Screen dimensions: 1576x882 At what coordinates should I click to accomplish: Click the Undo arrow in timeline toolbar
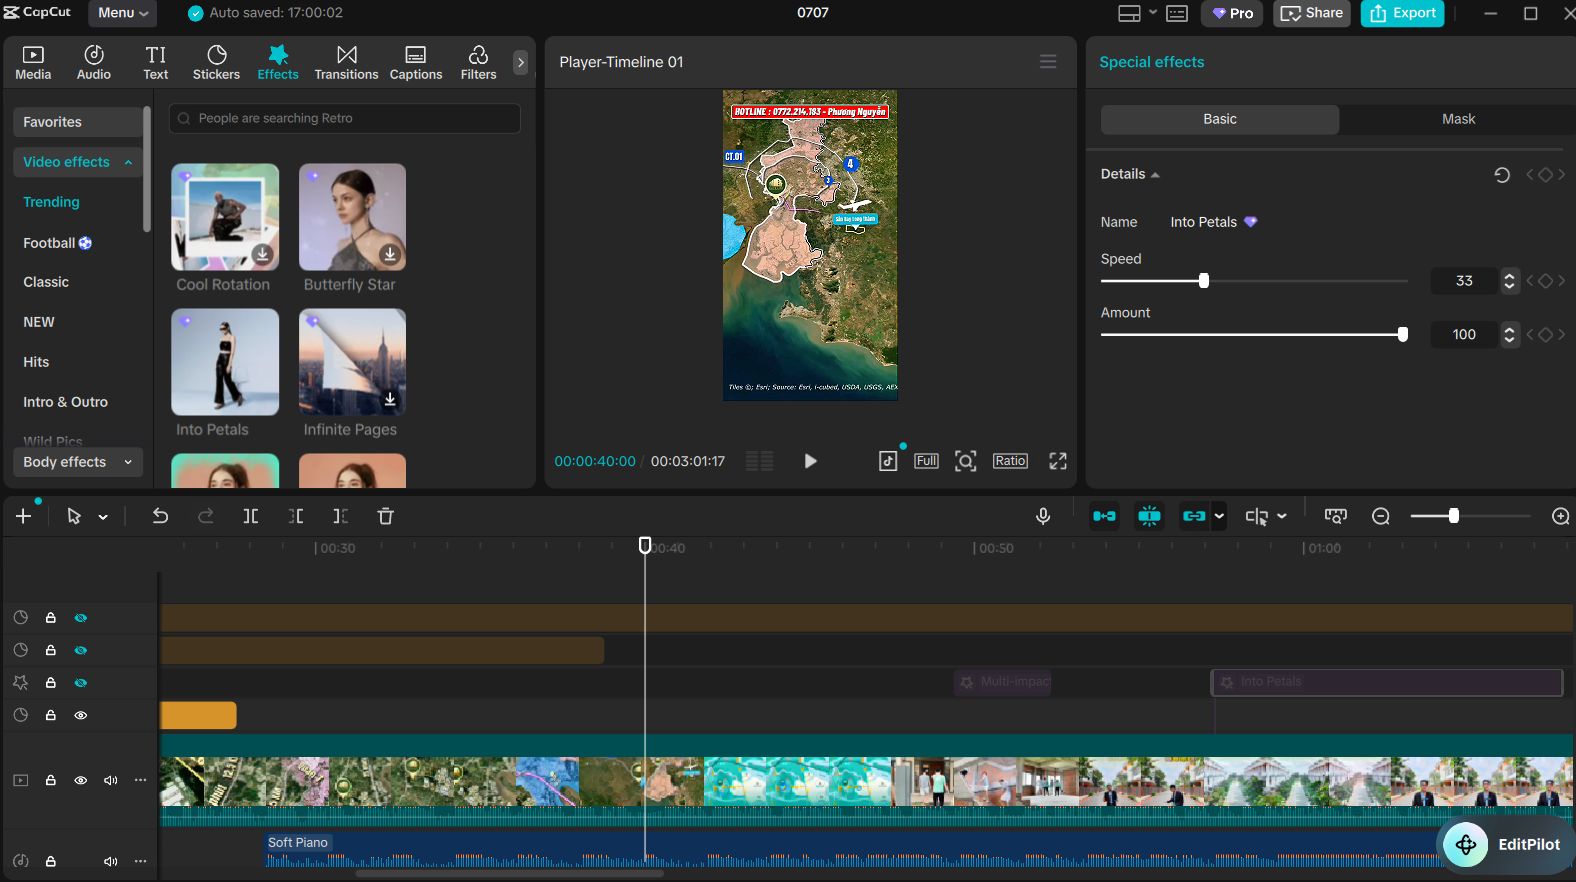tap(160, 516)
